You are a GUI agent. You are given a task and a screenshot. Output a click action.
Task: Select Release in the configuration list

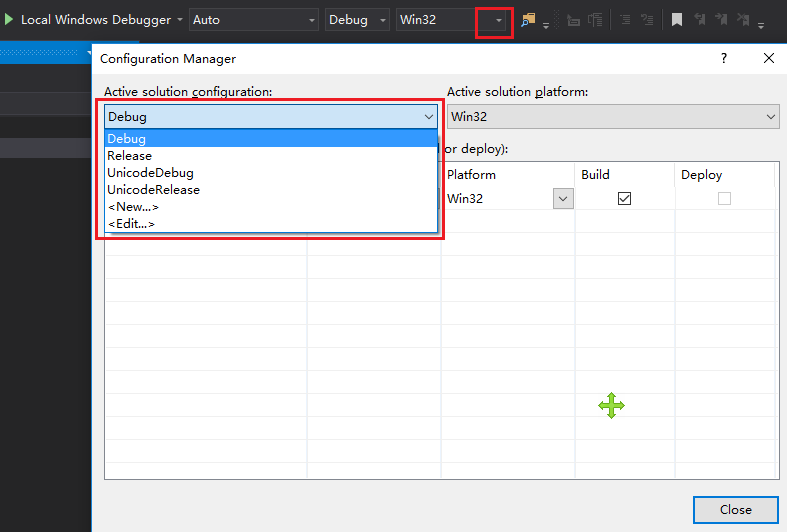point(271,156)
